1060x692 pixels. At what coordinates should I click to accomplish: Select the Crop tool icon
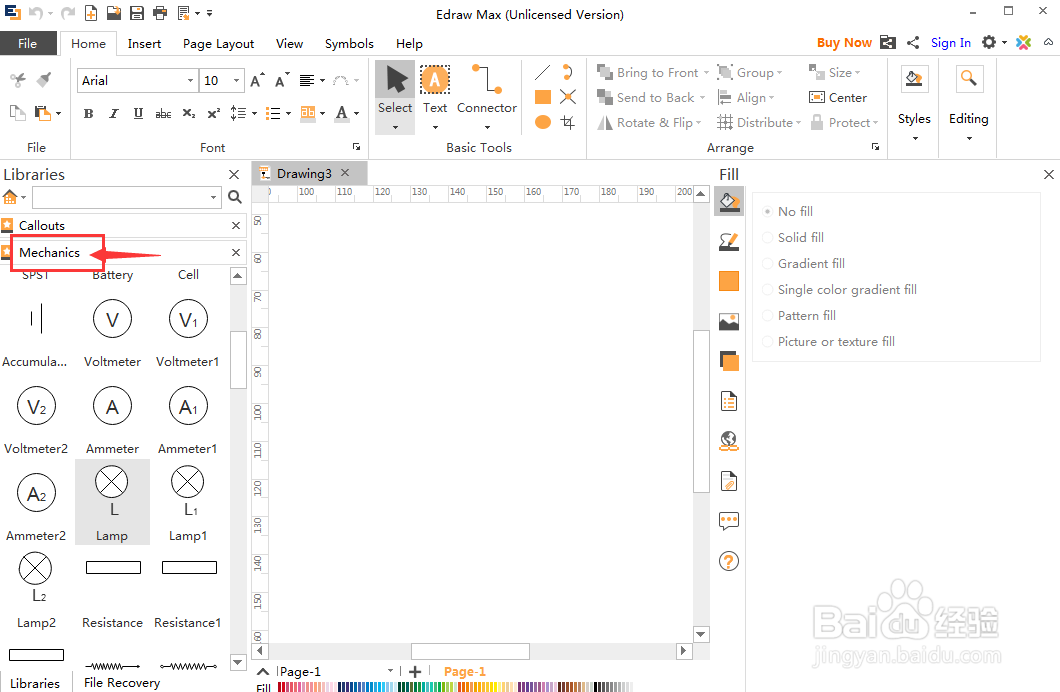tap(568, 122)
